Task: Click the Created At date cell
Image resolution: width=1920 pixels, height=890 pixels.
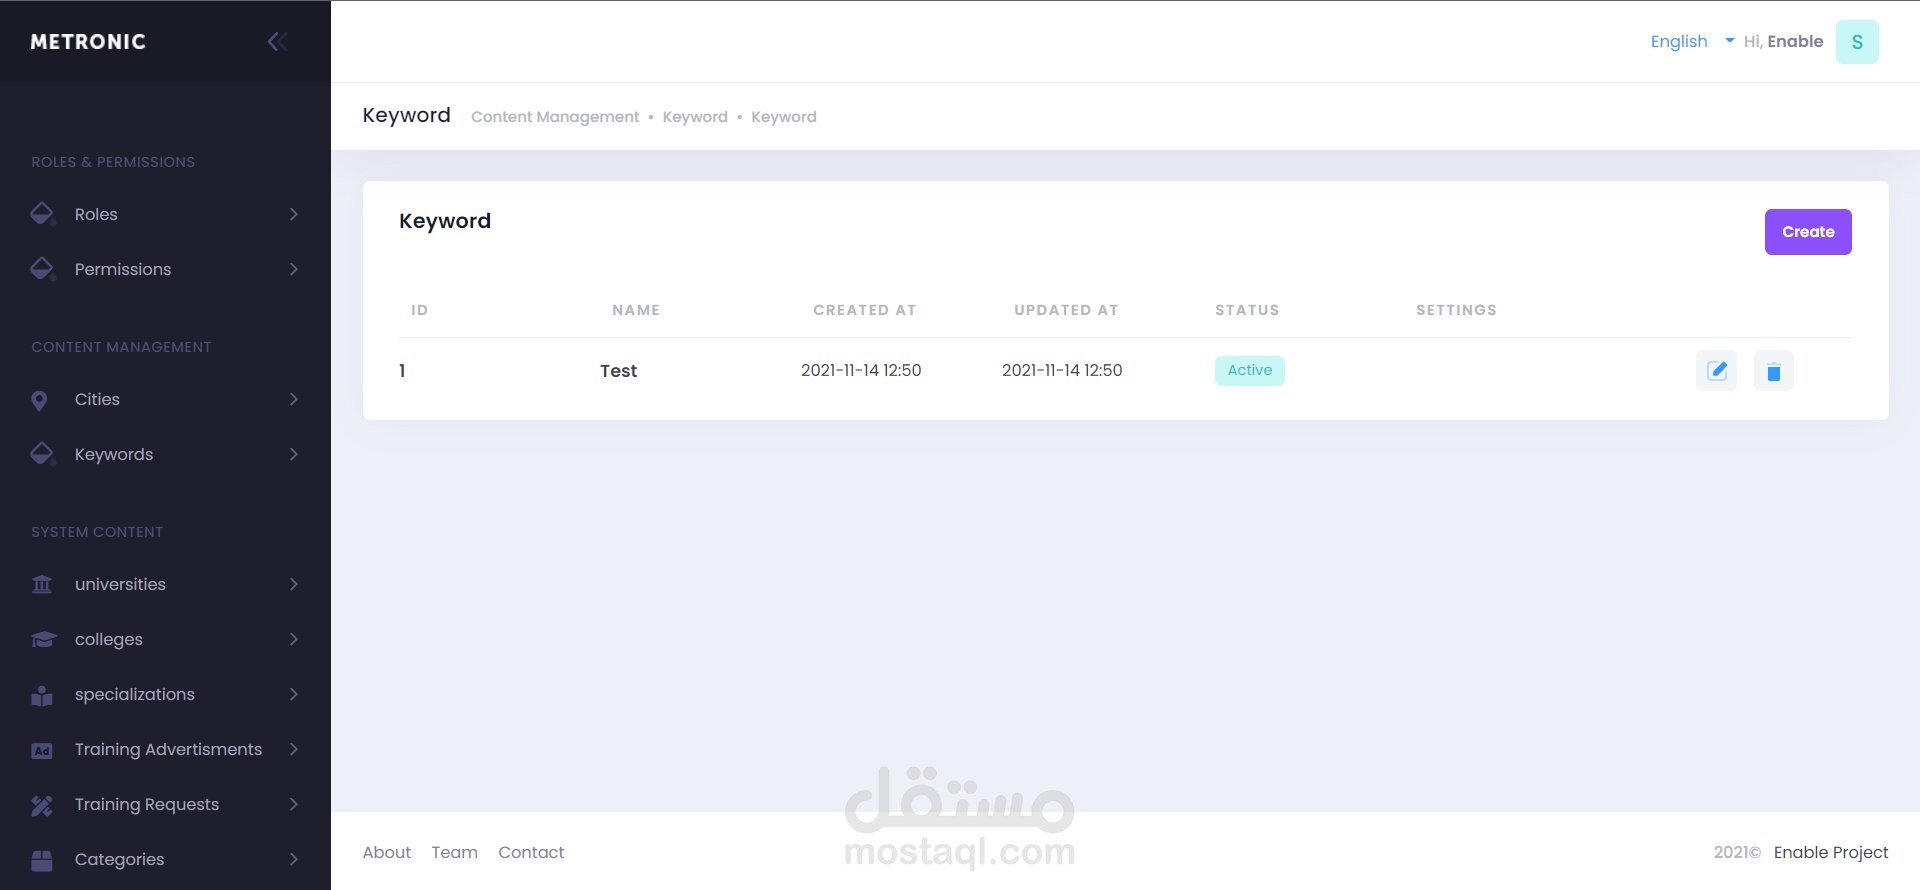Action: [x=861, y=370]
